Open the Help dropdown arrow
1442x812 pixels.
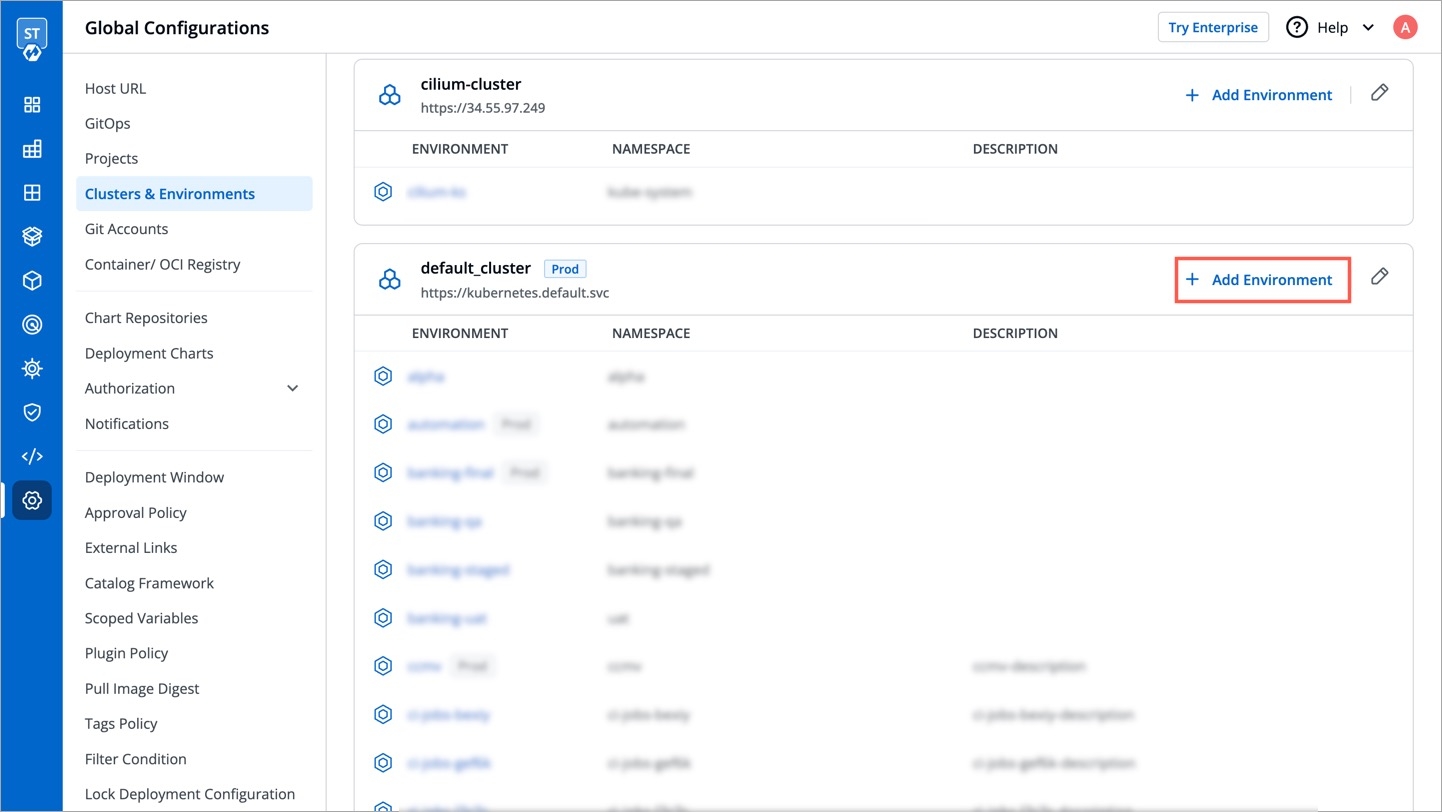tap(1368, 28)
